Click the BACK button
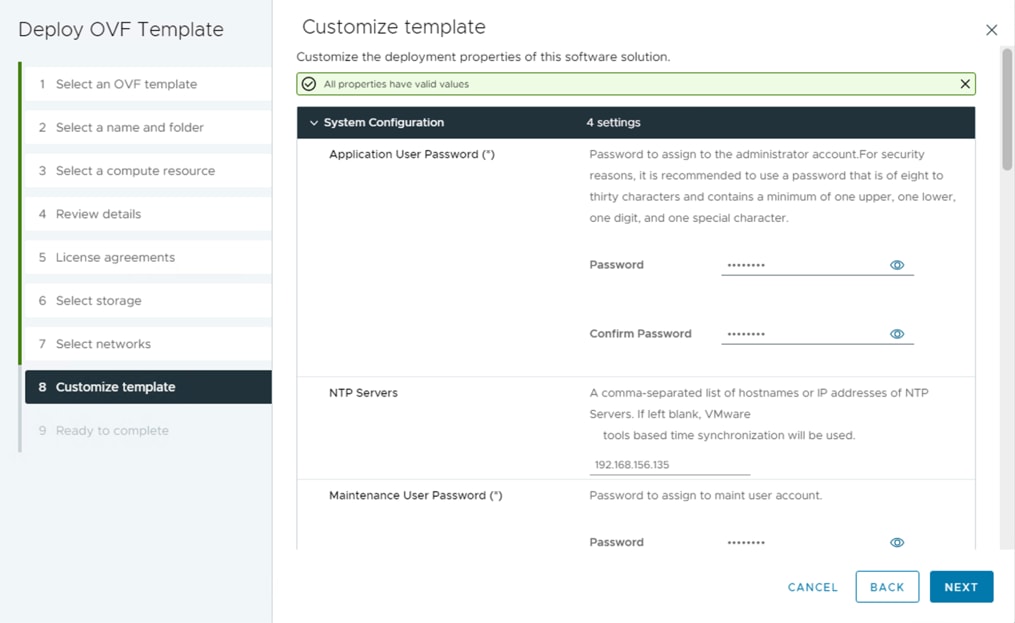1015x623 pixels. (887, 587)
